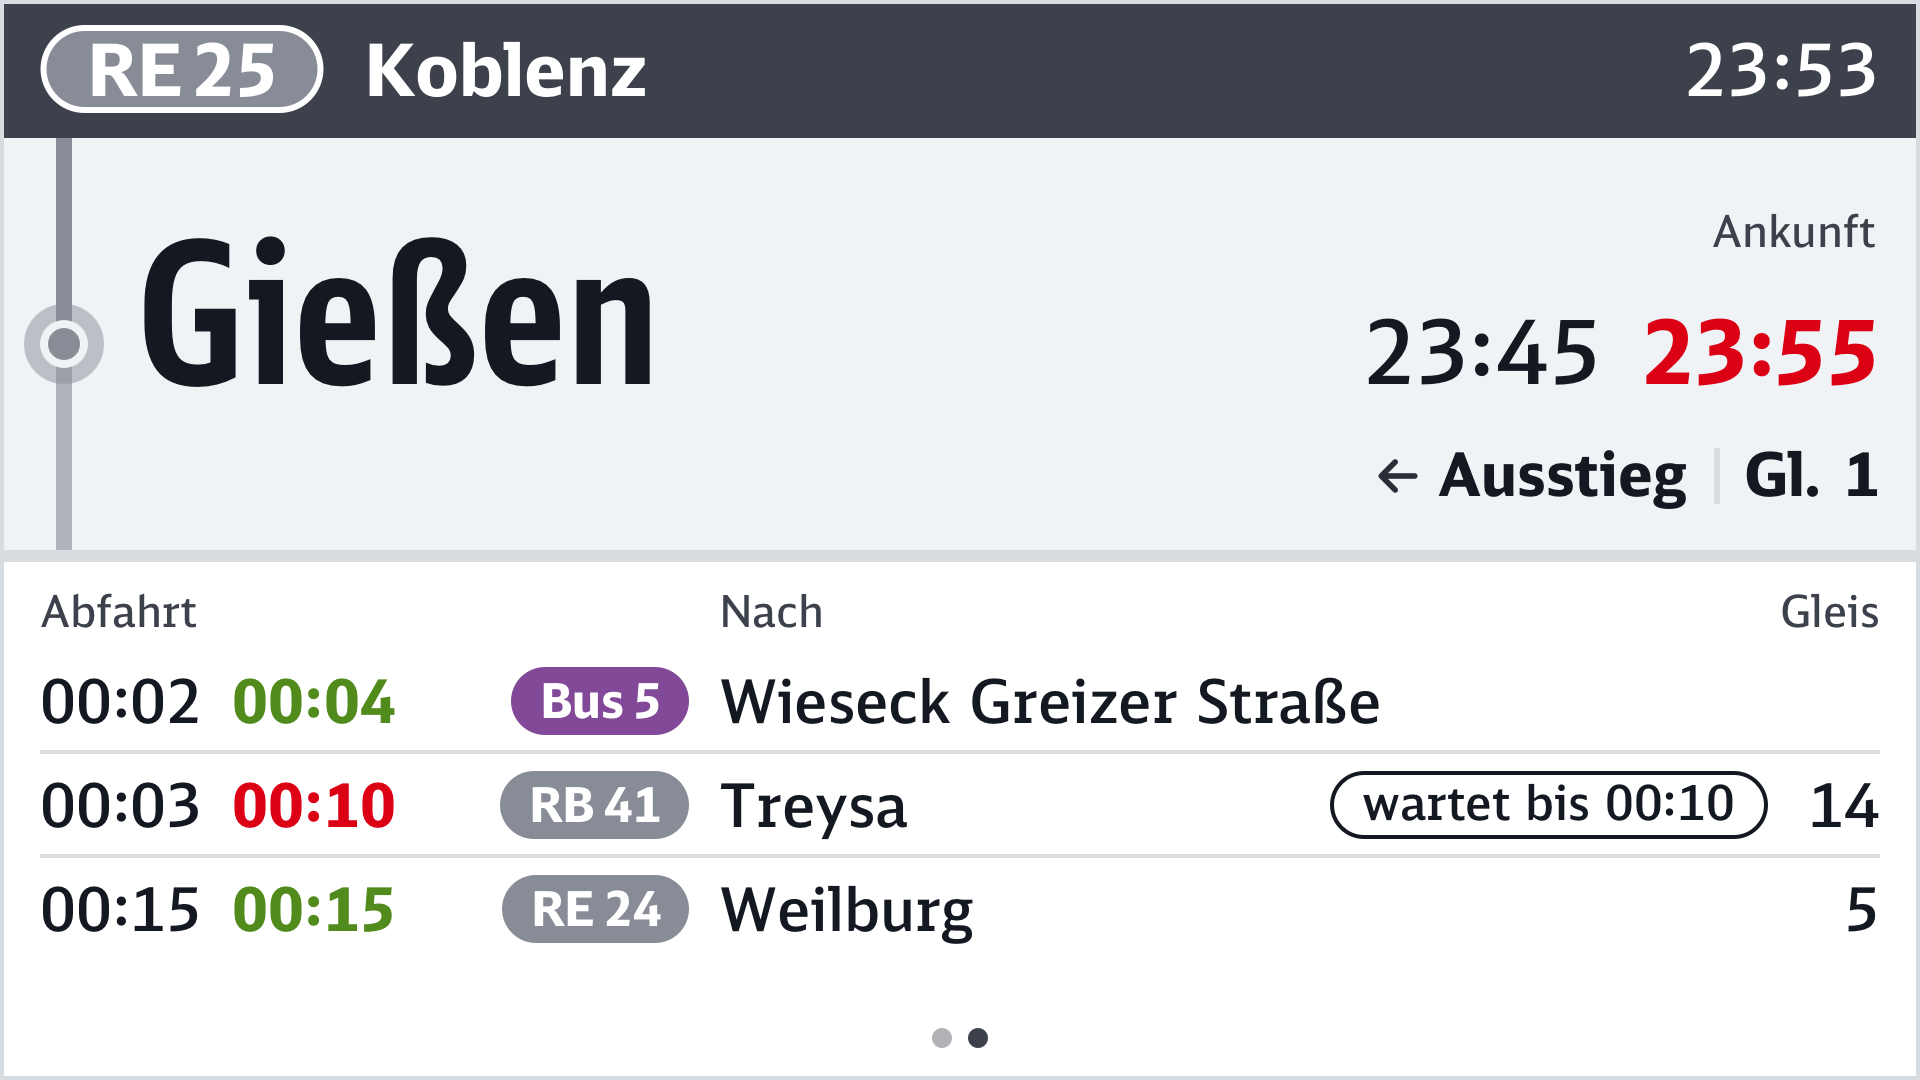Click the delayed arrival time 23:55

1760,353
